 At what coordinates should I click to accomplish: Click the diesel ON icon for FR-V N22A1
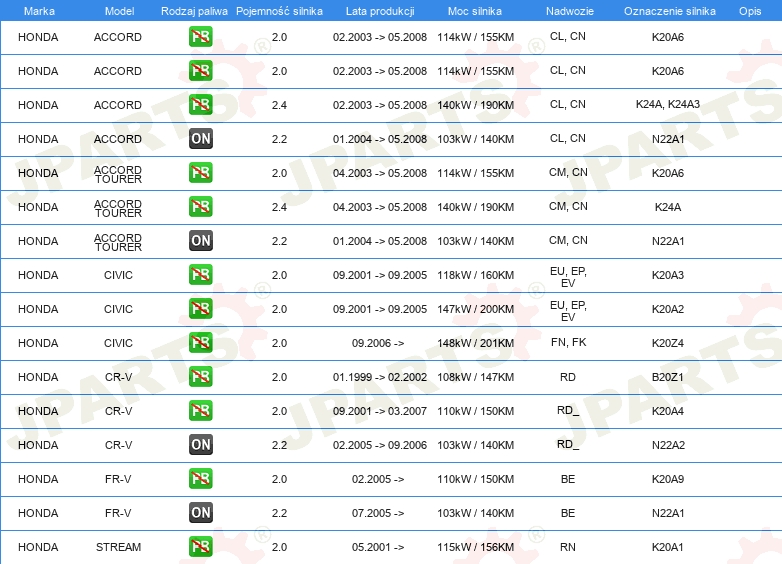201,512
